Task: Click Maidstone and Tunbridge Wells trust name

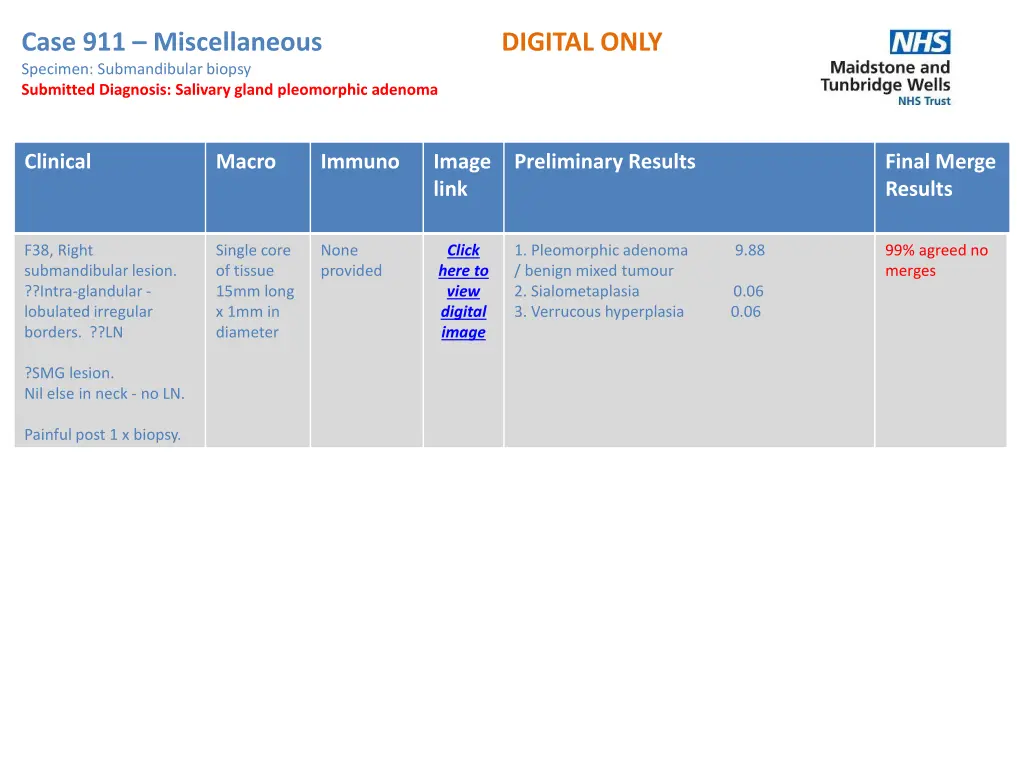Action: 886,76
